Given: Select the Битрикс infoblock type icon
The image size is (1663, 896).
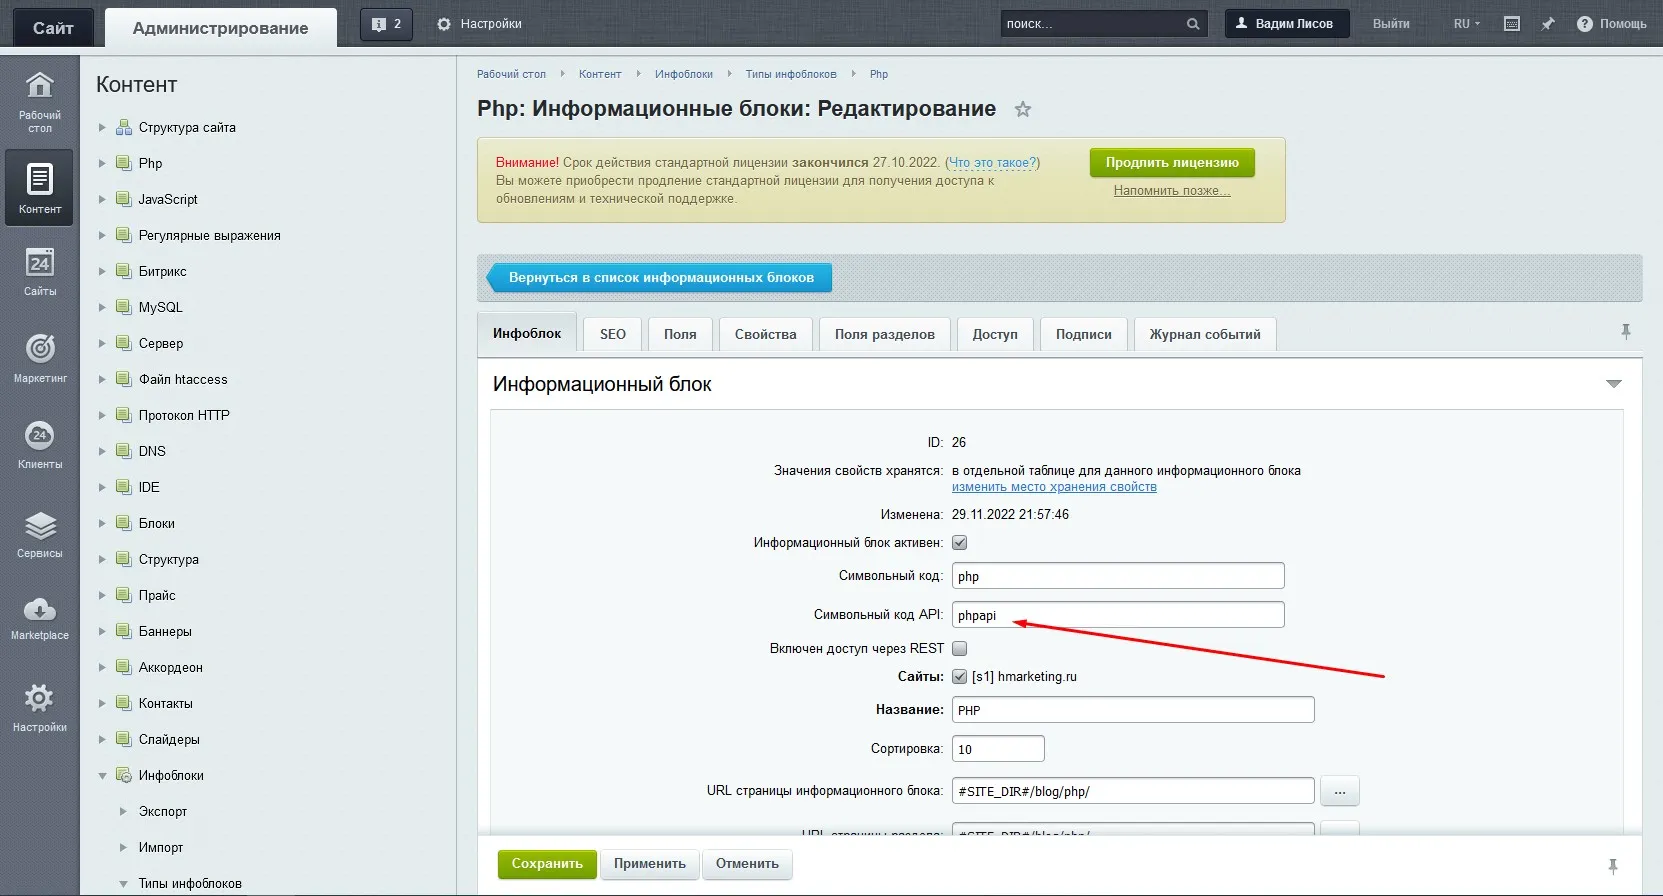Looking at the screenshot, I should [x=124, y=271].
